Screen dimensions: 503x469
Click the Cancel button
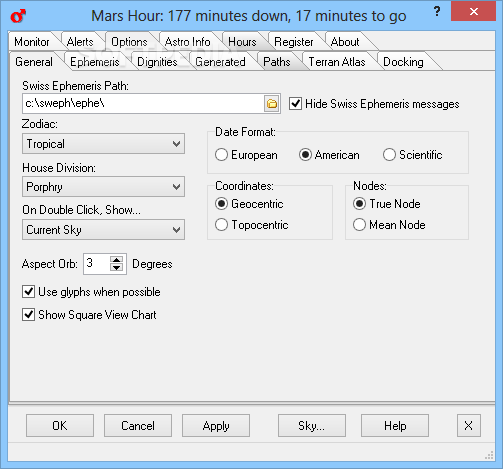click(138, 426)
